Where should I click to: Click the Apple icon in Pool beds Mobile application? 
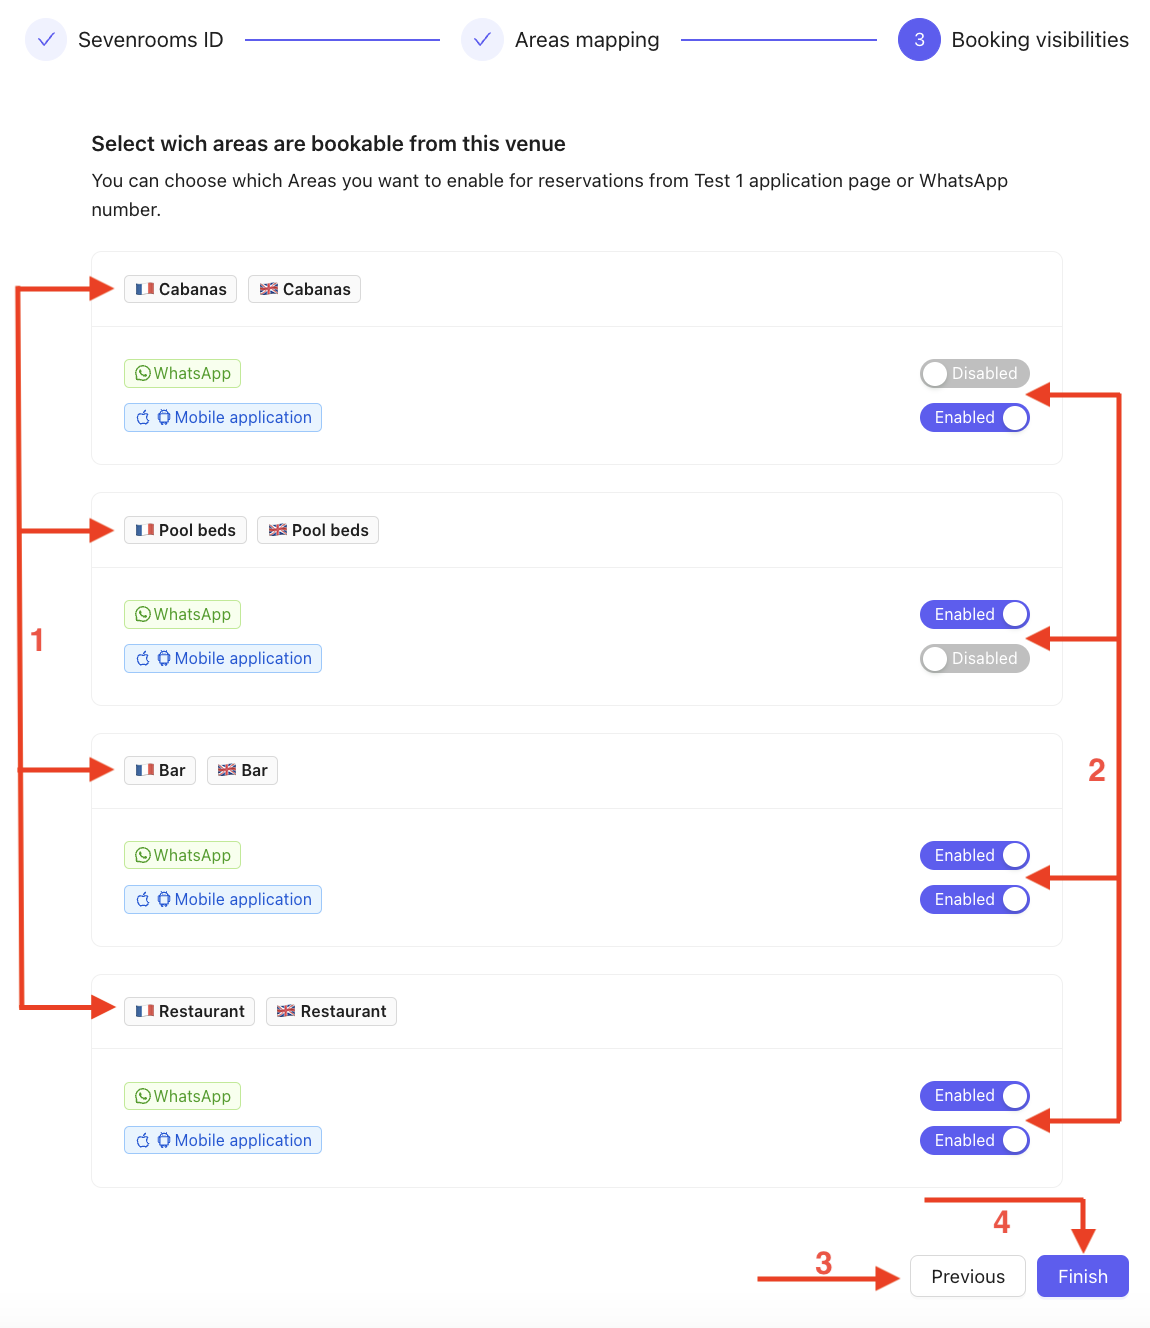143,659
